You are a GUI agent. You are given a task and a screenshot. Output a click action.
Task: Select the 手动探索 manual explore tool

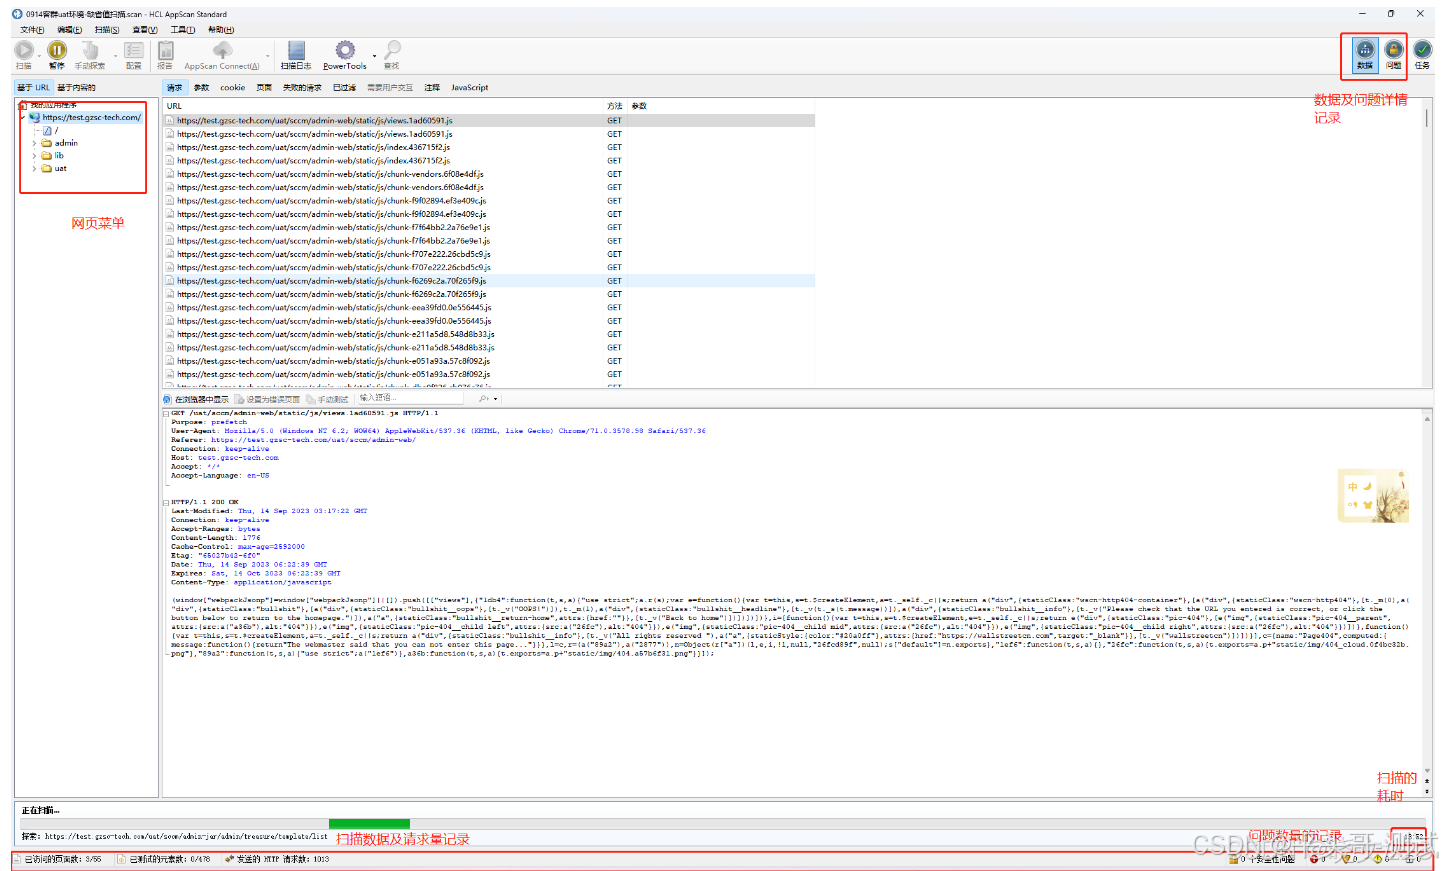coord(89,50)
